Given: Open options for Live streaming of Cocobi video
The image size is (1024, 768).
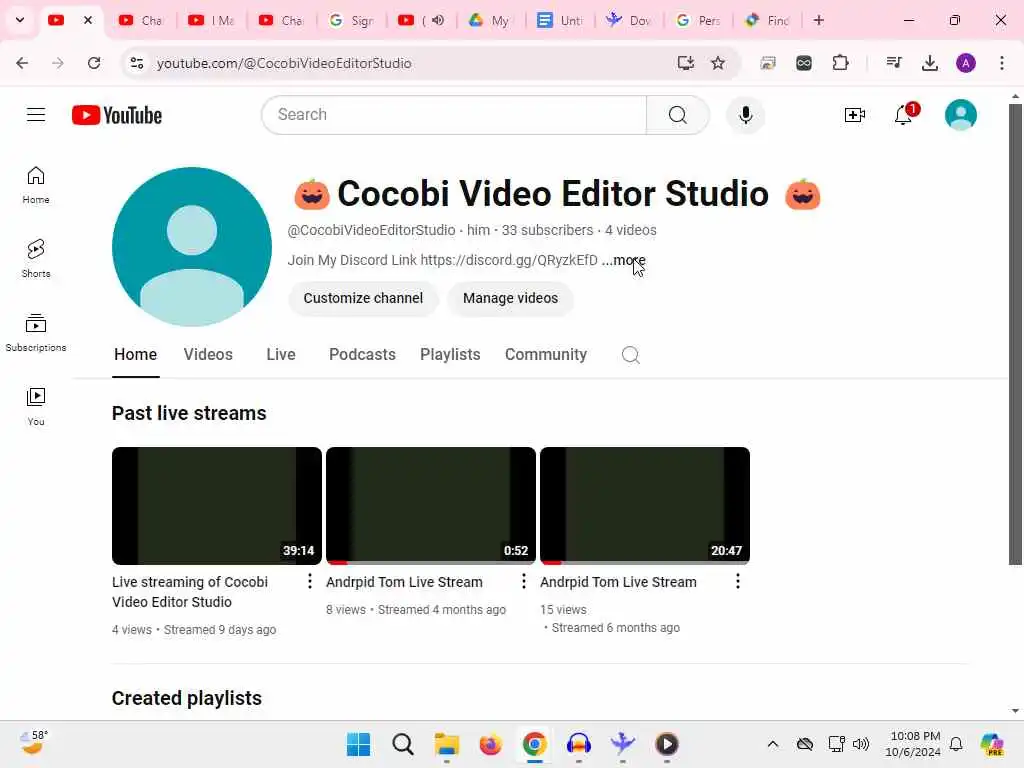Looking at the screenshot, I should coord(310,581).
